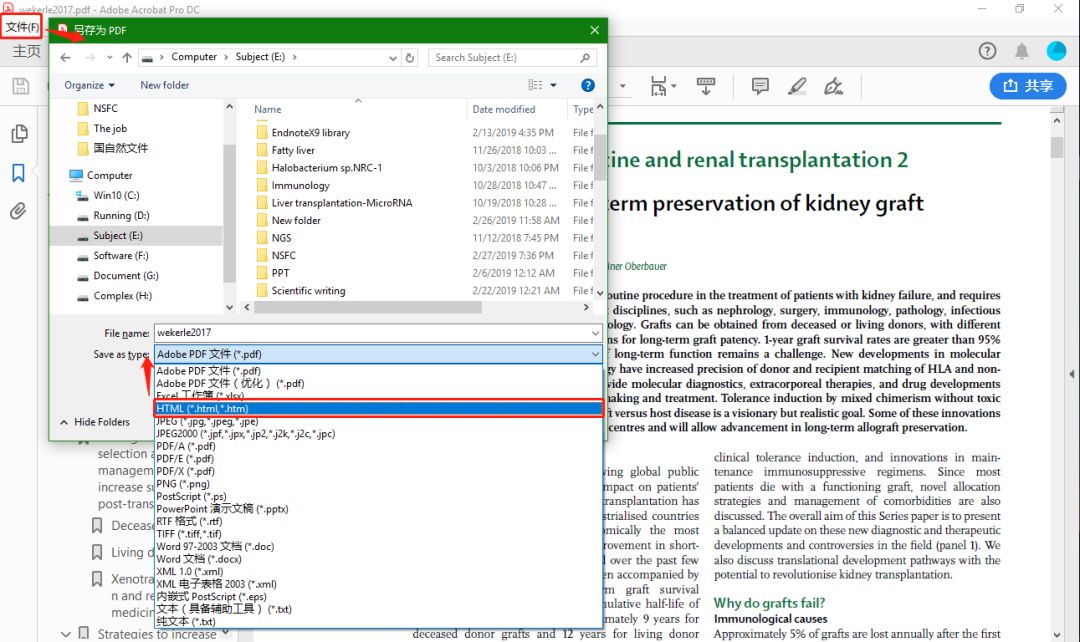The width and height of the screenshot is (1080, 642).
Task: Open the Save as type combo box
Action: tap(378, 354)
